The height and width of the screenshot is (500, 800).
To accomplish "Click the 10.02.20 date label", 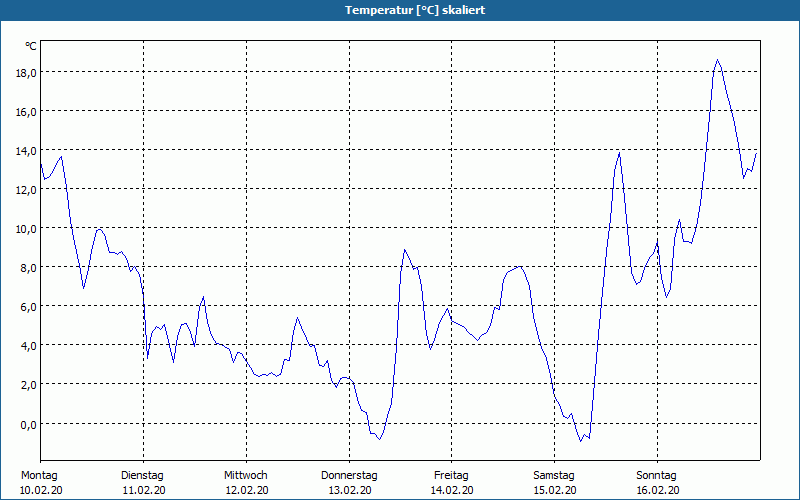I will pyautogui.click(x=41, y=491).
